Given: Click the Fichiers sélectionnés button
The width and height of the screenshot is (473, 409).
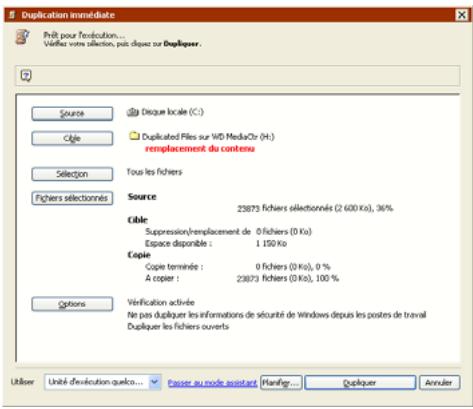Looking at the screenshot, I should (72, 198).
